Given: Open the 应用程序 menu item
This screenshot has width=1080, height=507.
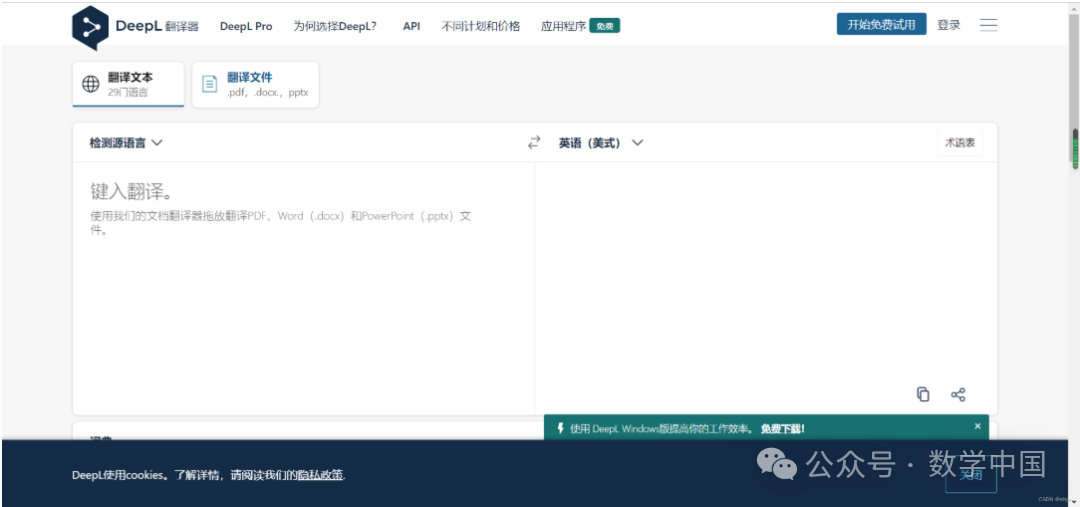Looking at the screenshot, I should (563, 26).
